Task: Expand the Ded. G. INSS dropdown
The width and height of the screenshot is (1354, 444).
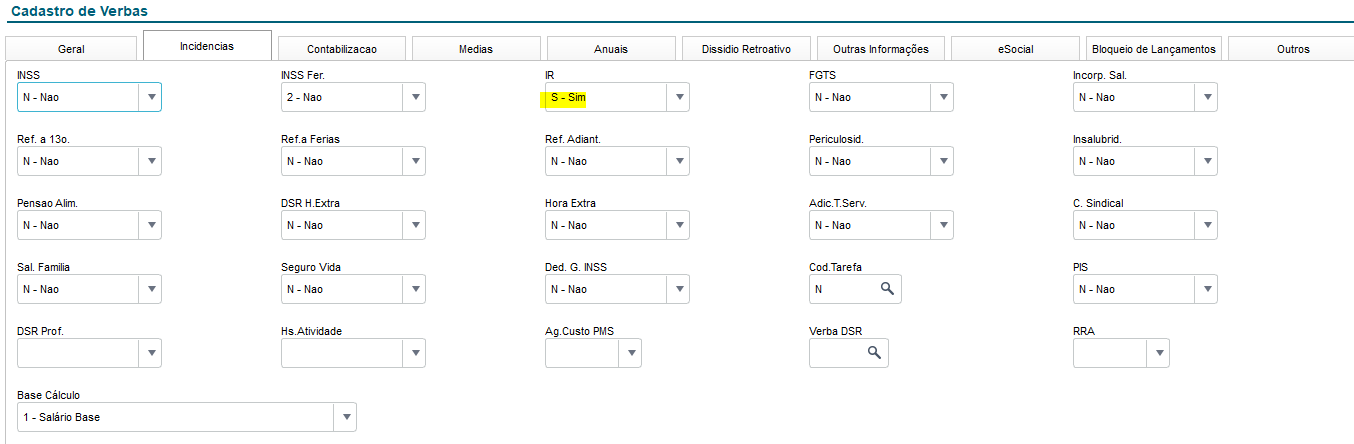Action: [x=679, y=289]
